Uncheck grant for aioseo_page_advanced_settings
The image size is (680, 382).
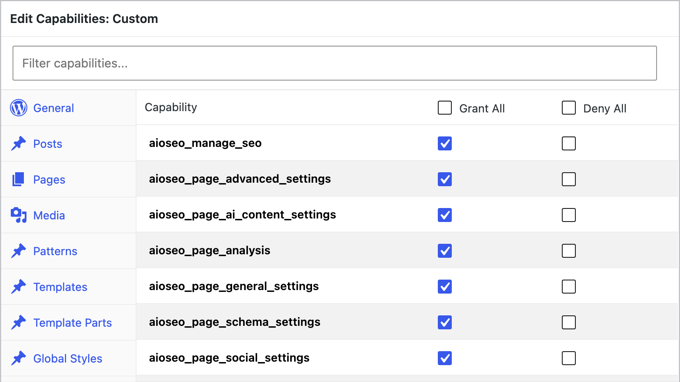point(445,179)
